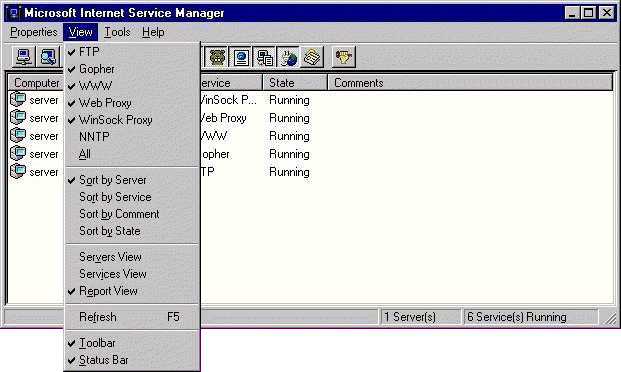Check NNTP in the View menu
Viewport: 621px width, 372px height.
[x=131, y=137]
